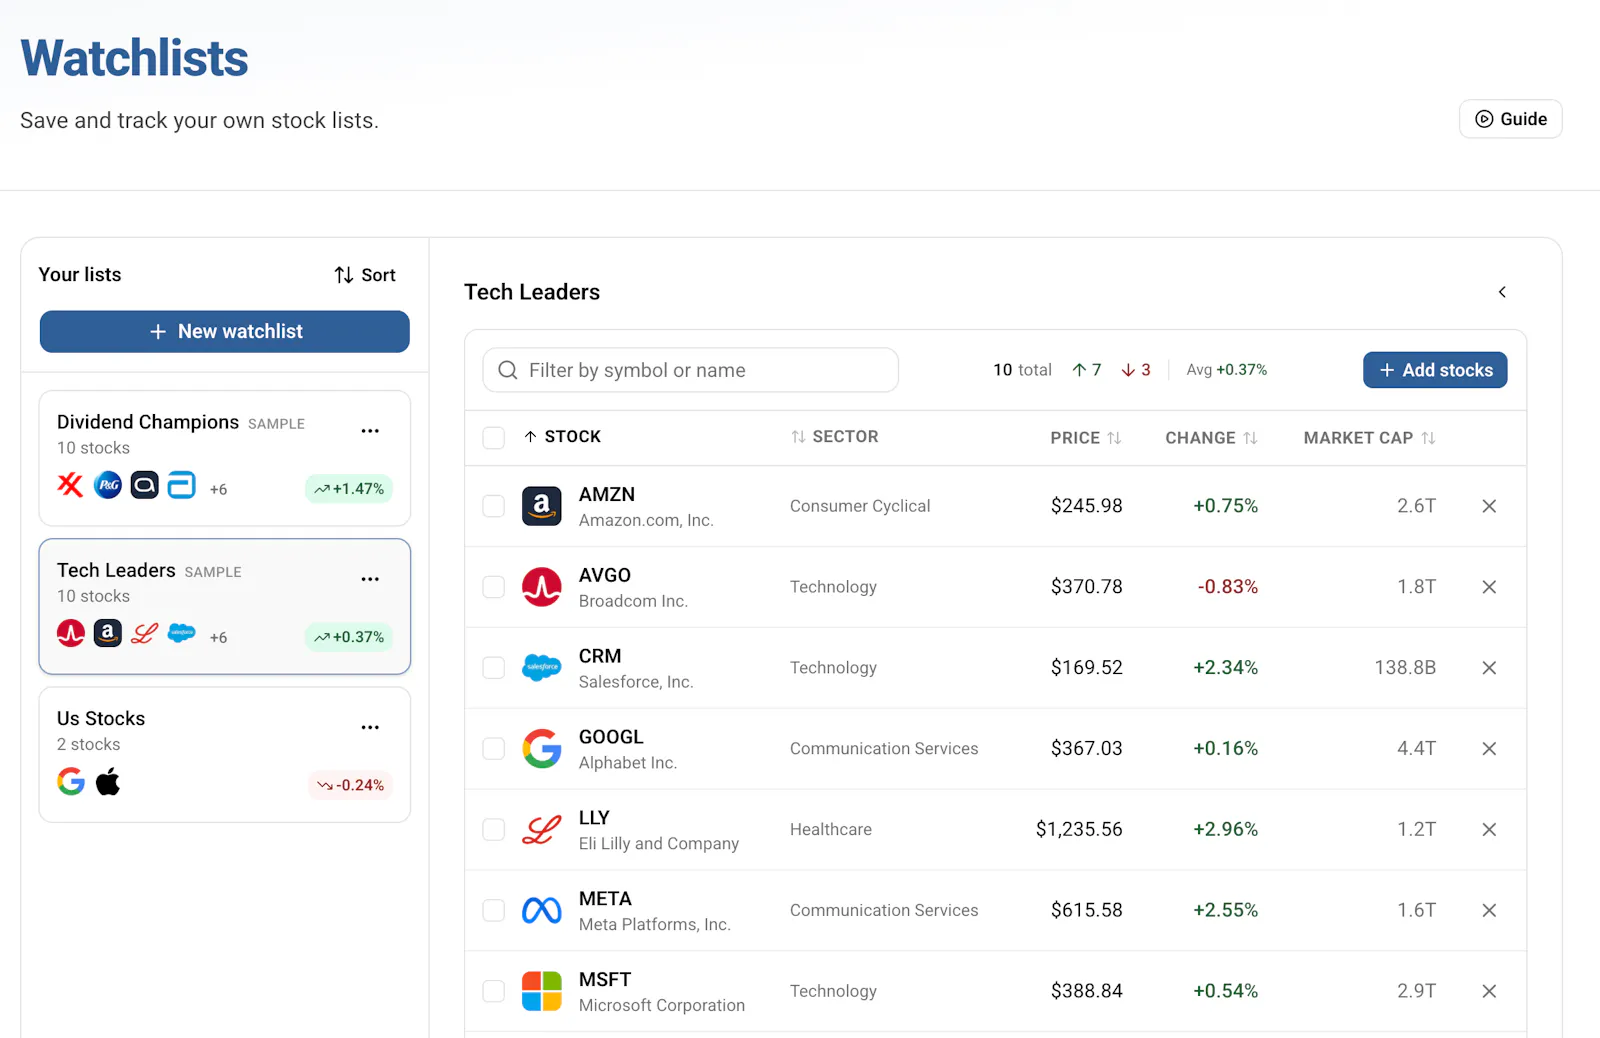
Task: Click the losers count down-arrow 3
Action: 1136,370
